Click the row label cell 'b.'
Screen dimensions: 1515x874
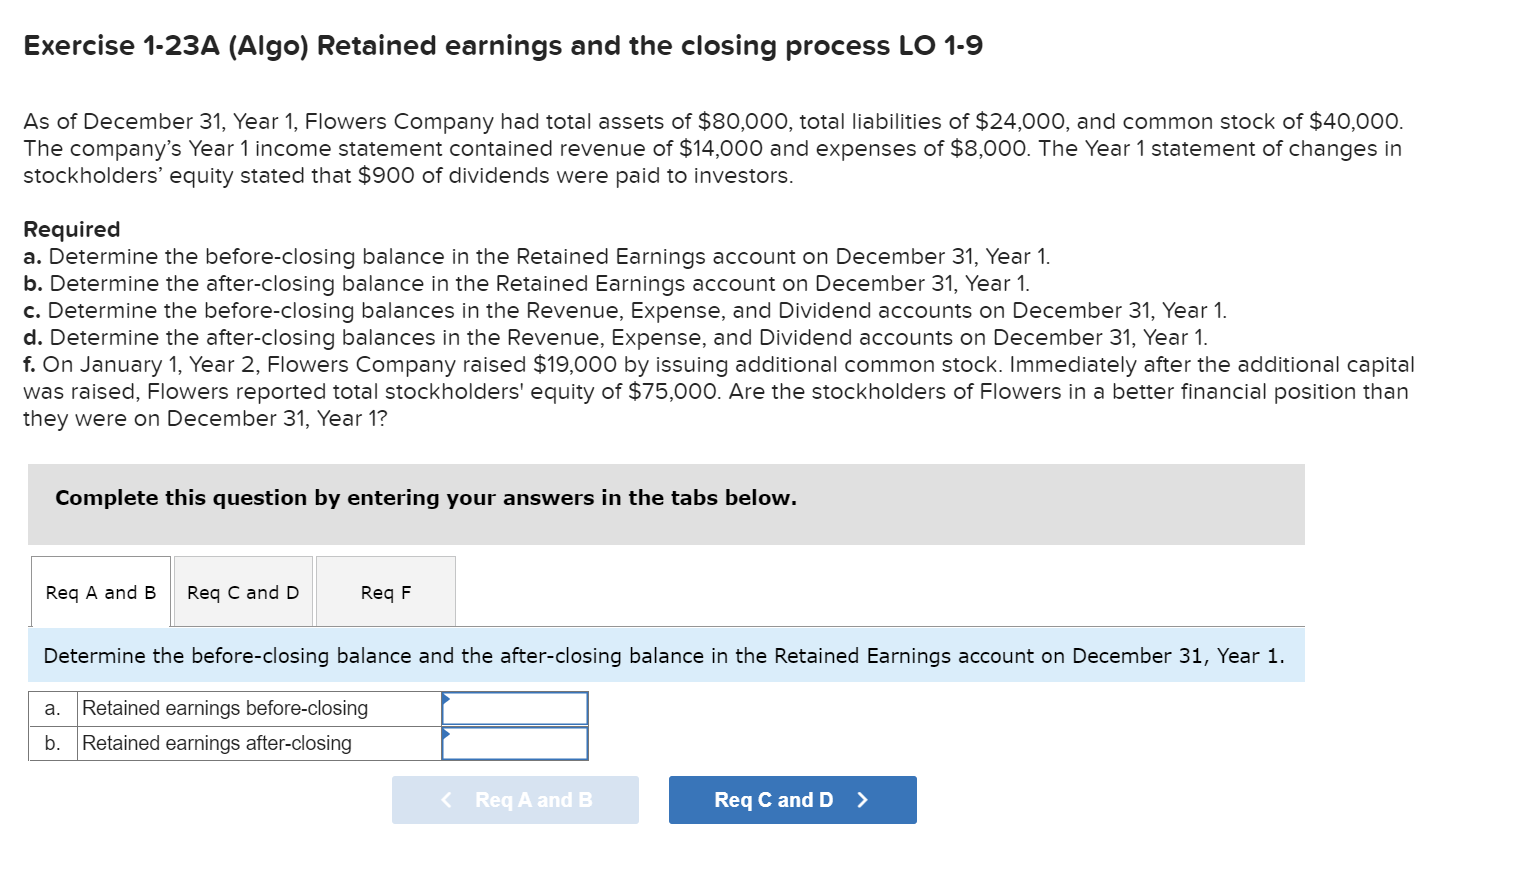click(x=52, y=743)
